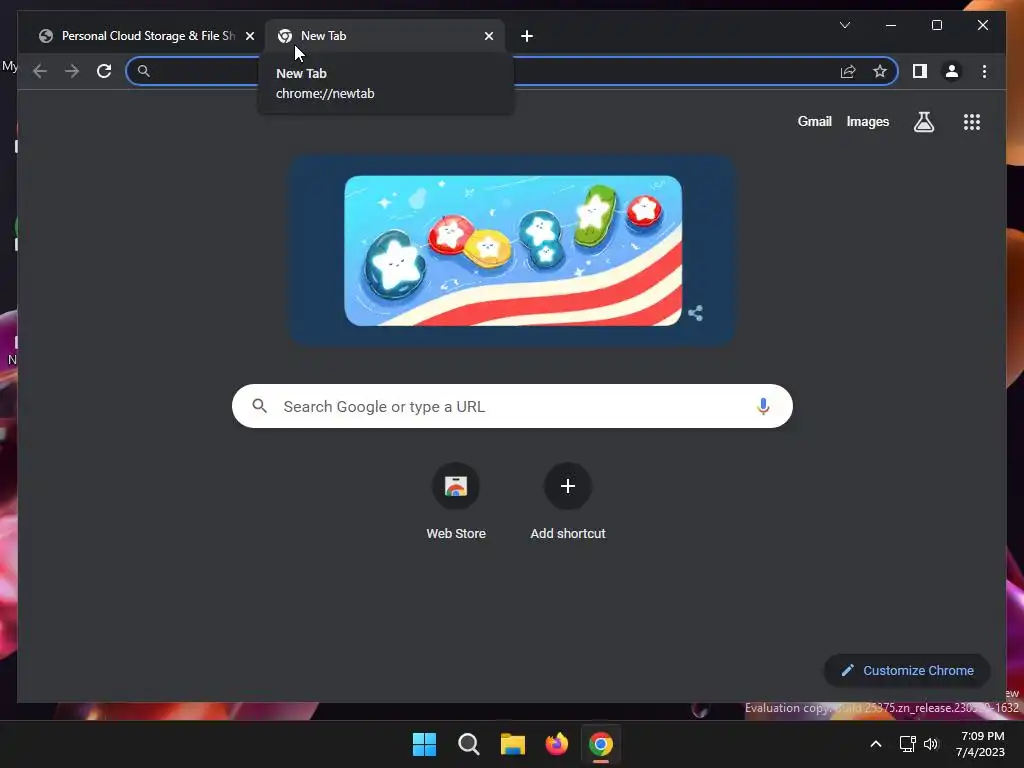Focus the Search Google or type a URL box
This screenshot has width=1024, height=768.
pos(512,406)
